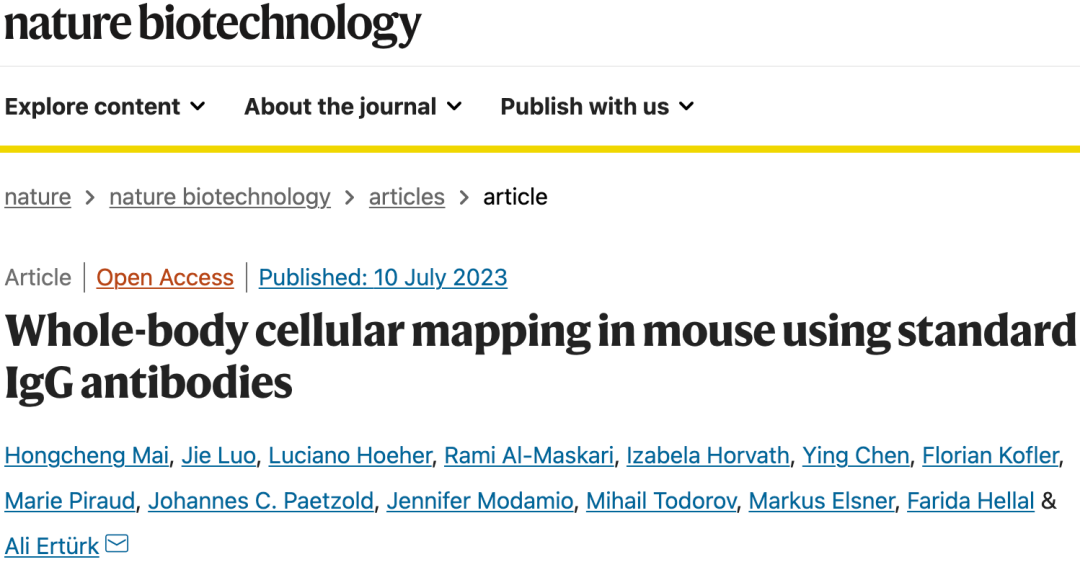Click the Open Access link
This screenshot has height=562, width=1080.
[165, 278]
